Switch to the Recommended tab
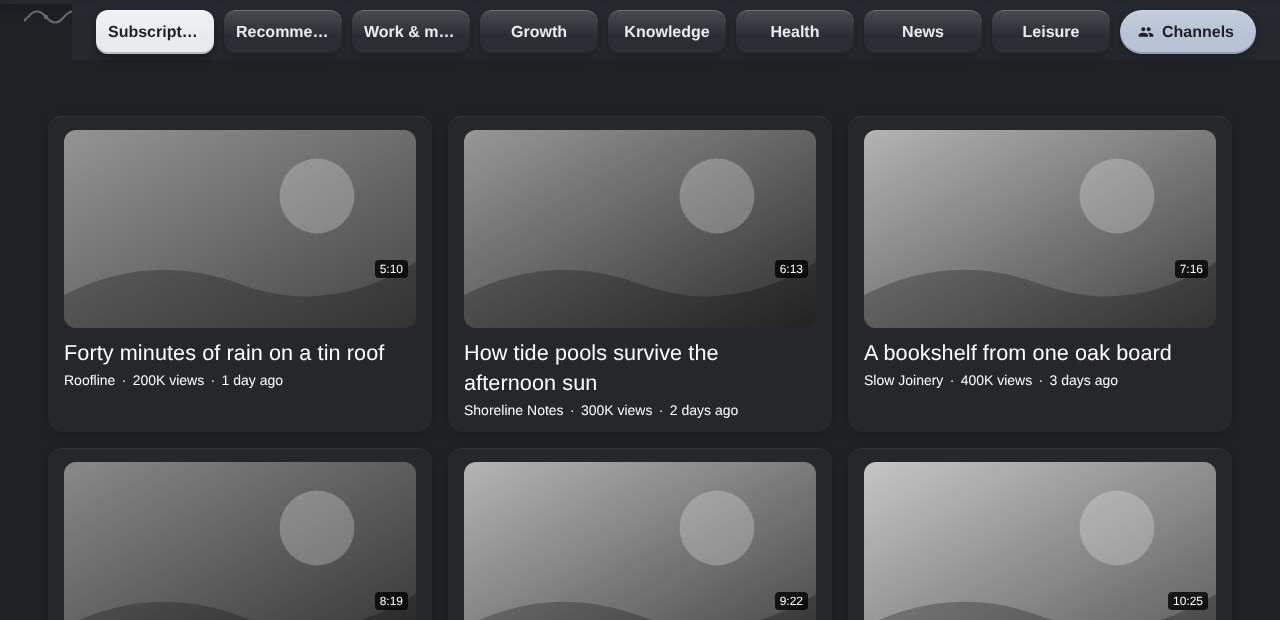 point(283,32)
